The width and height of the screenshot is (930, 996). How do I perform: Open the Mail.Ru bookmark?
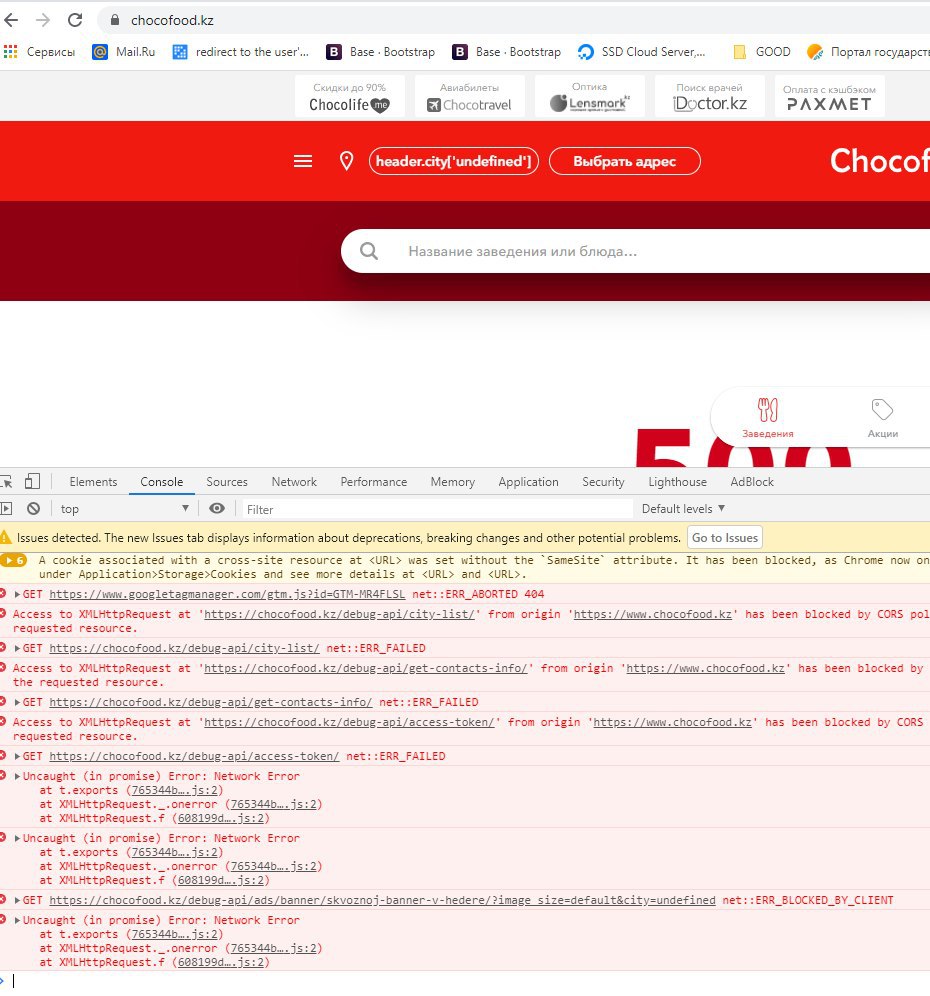pyautogui.click(x=124, y=52)
